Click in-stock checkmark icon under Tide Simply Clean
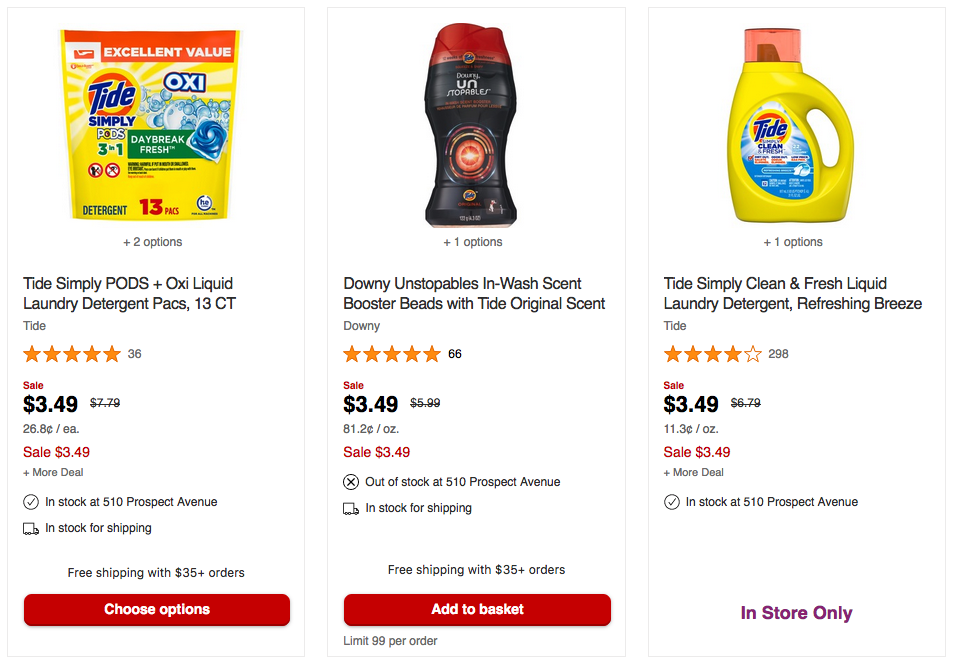 point(672,502)
